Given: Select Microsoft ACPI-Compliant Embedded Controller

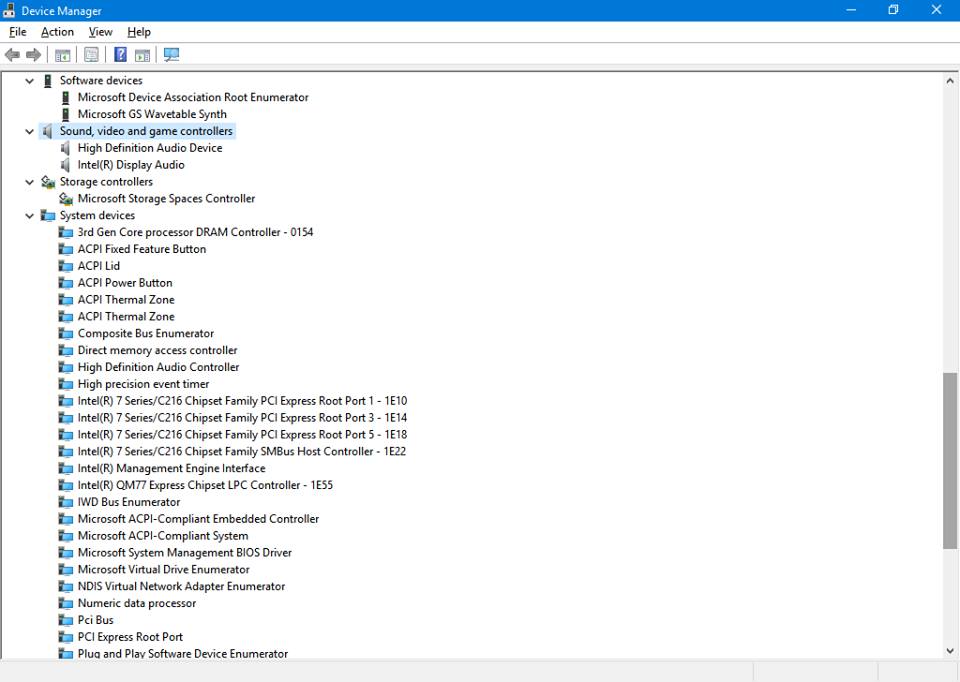Looking at the screenshot, I should [198, 519].
